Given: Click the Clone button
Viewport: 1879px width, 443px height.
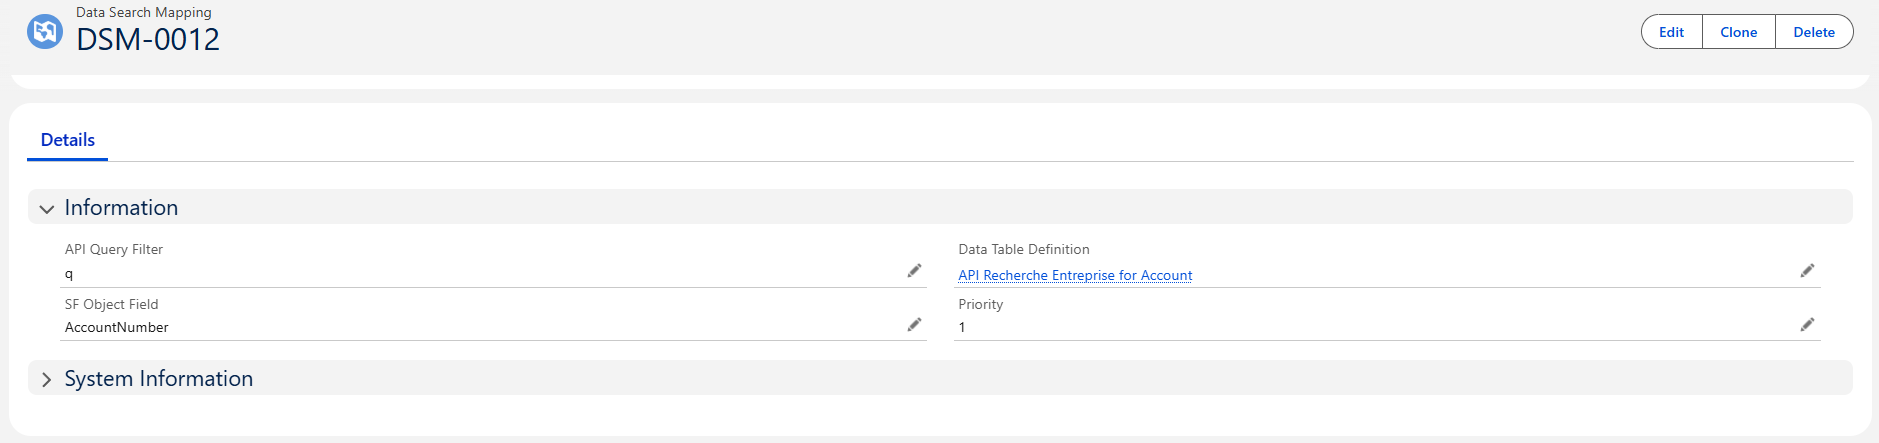Looking at the screenshot, I should click(x=1738, y=32).
